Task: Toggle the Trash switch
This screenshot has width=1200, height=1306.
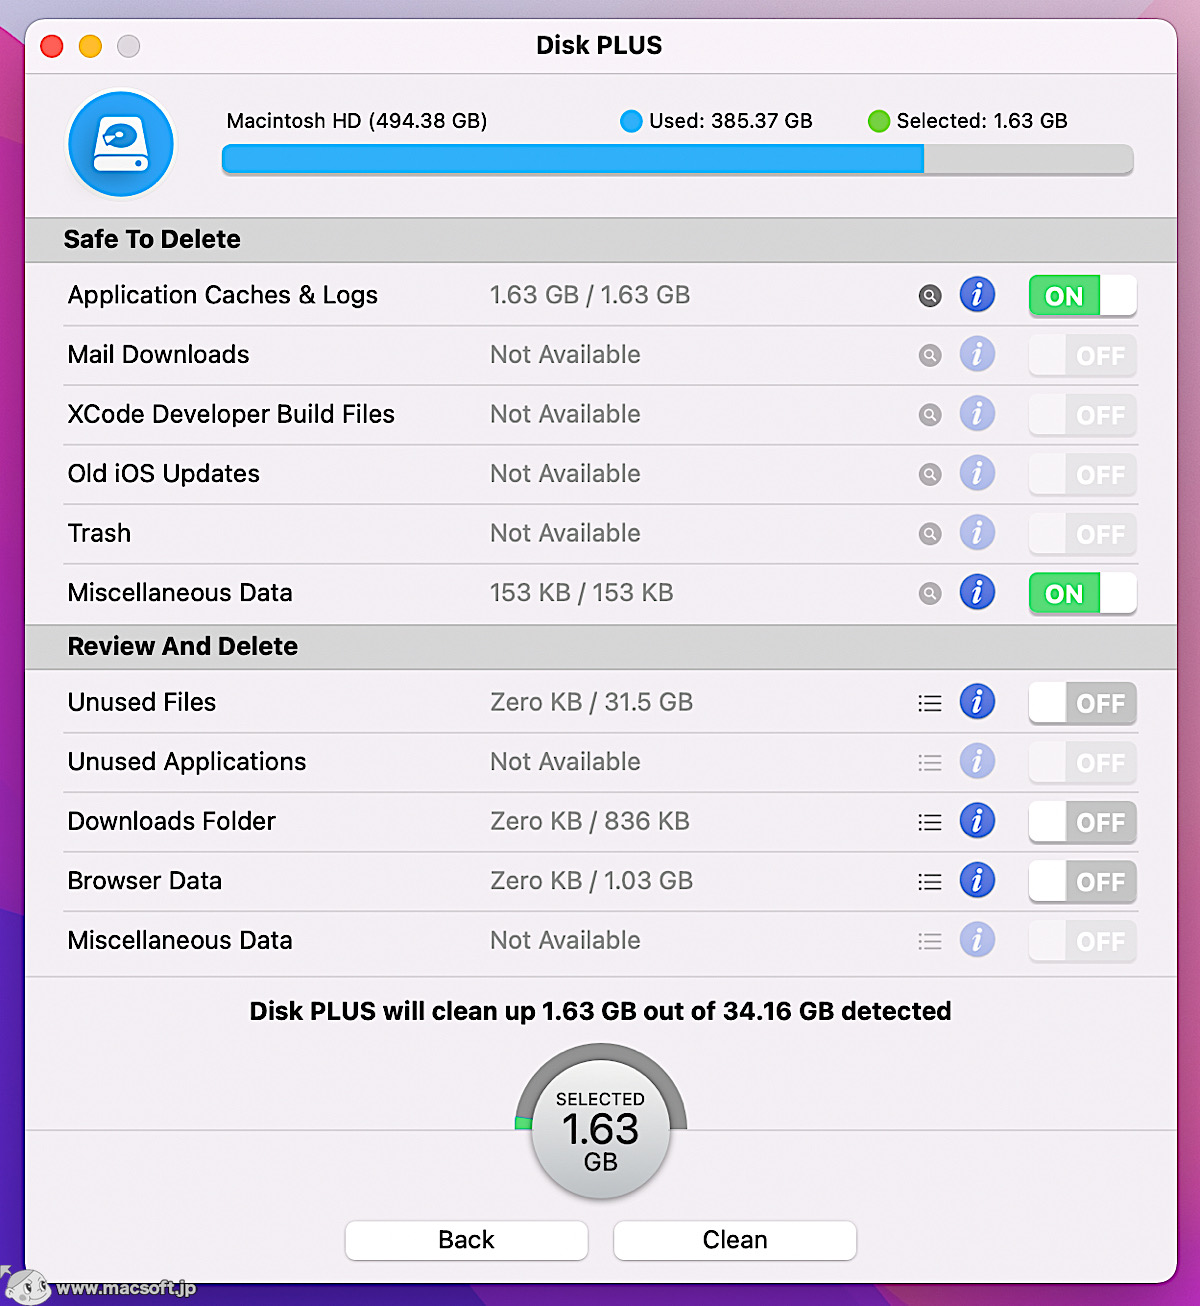Action: [x=1083, y=534]
